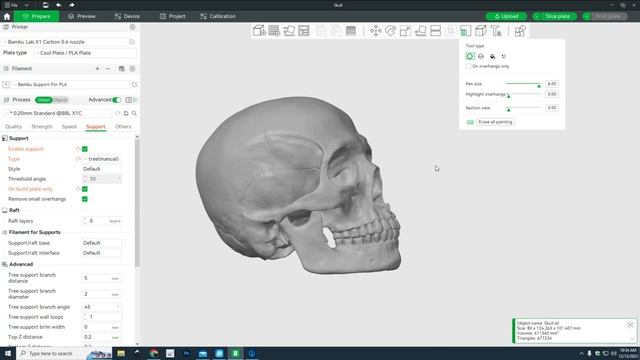Viewport: 640px width, 360px height.
Task: Adjust the Highlight overhangs slider
Action: pyautogui.click(x=524, y=94)
